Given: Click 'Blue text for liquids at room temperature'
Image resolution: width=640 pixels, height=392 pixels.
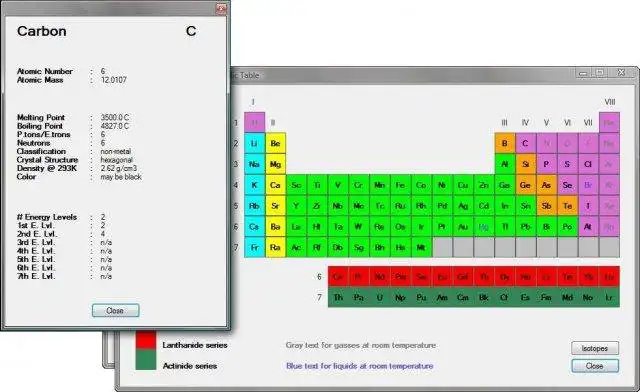Looking at the screenshot, I should coord(360,366).
